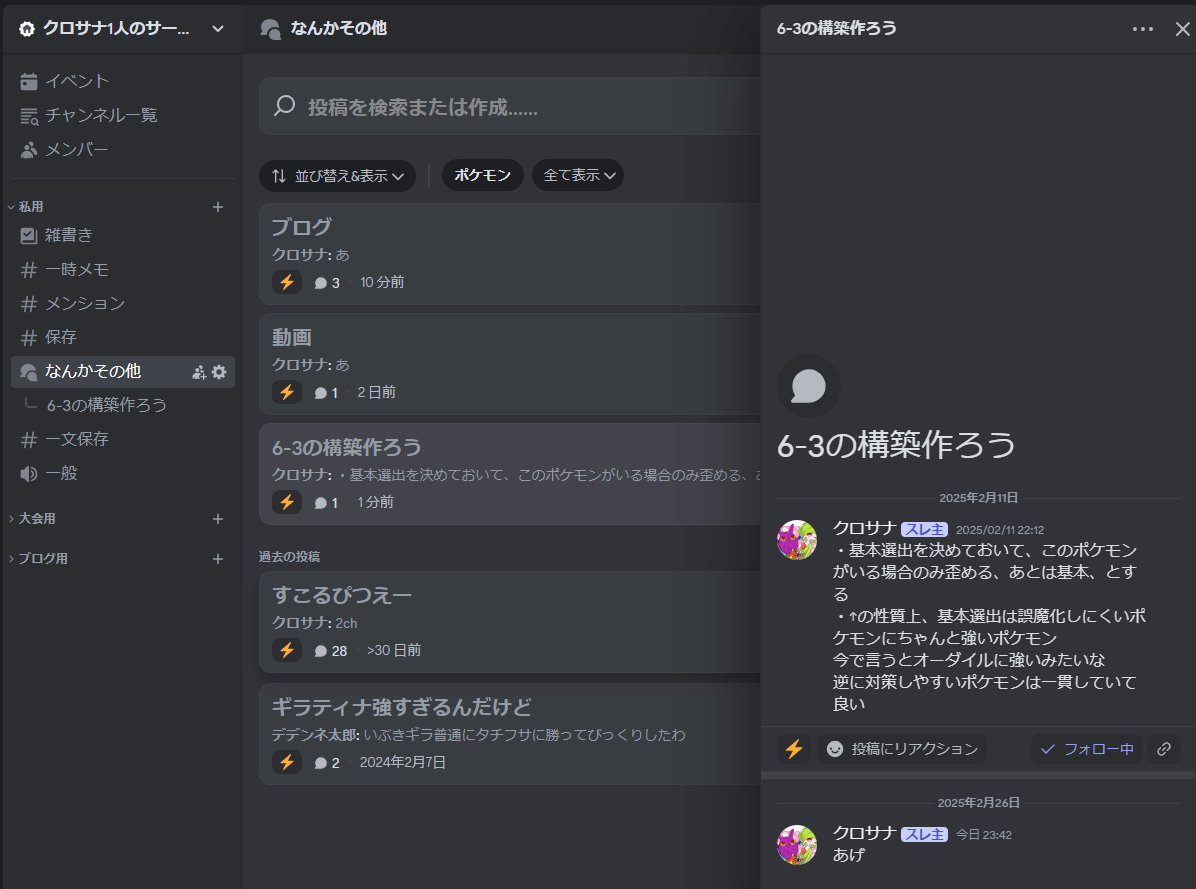Click lightning tag on ギラティナ post
The width and height of the screenshot is (1196, 889).
pos(287,762)
